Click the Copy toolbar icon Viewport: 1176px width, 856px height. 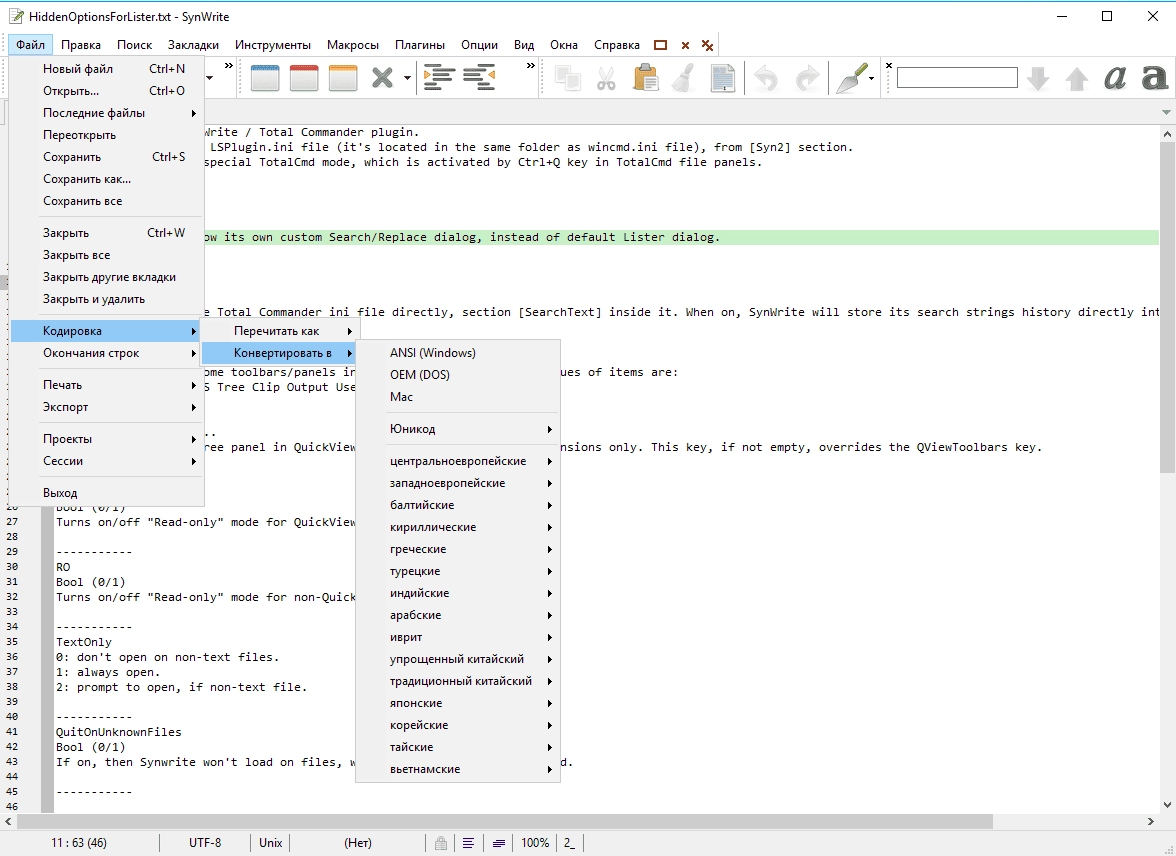point(568,78)
